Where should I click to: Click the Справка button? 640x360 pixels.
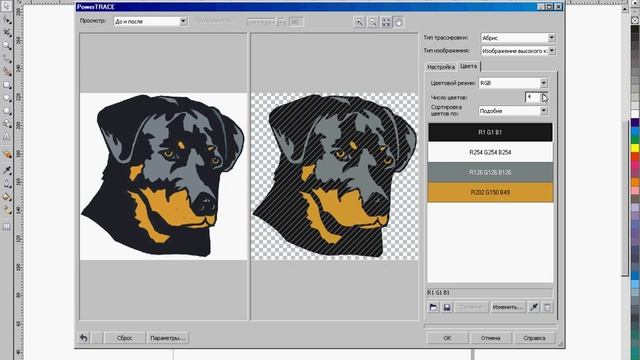(534, 338)
